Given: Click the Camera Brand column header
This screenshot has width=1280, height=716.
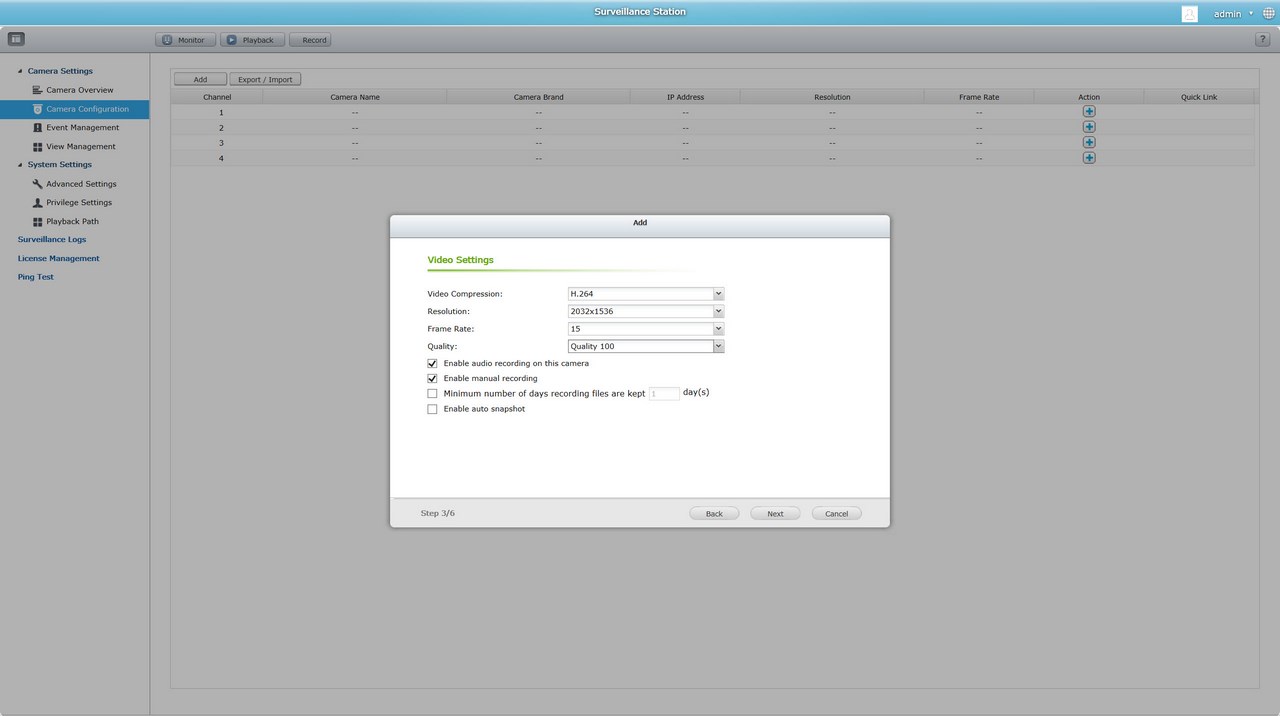Looking at the screenshot, I should pos(538,97).
